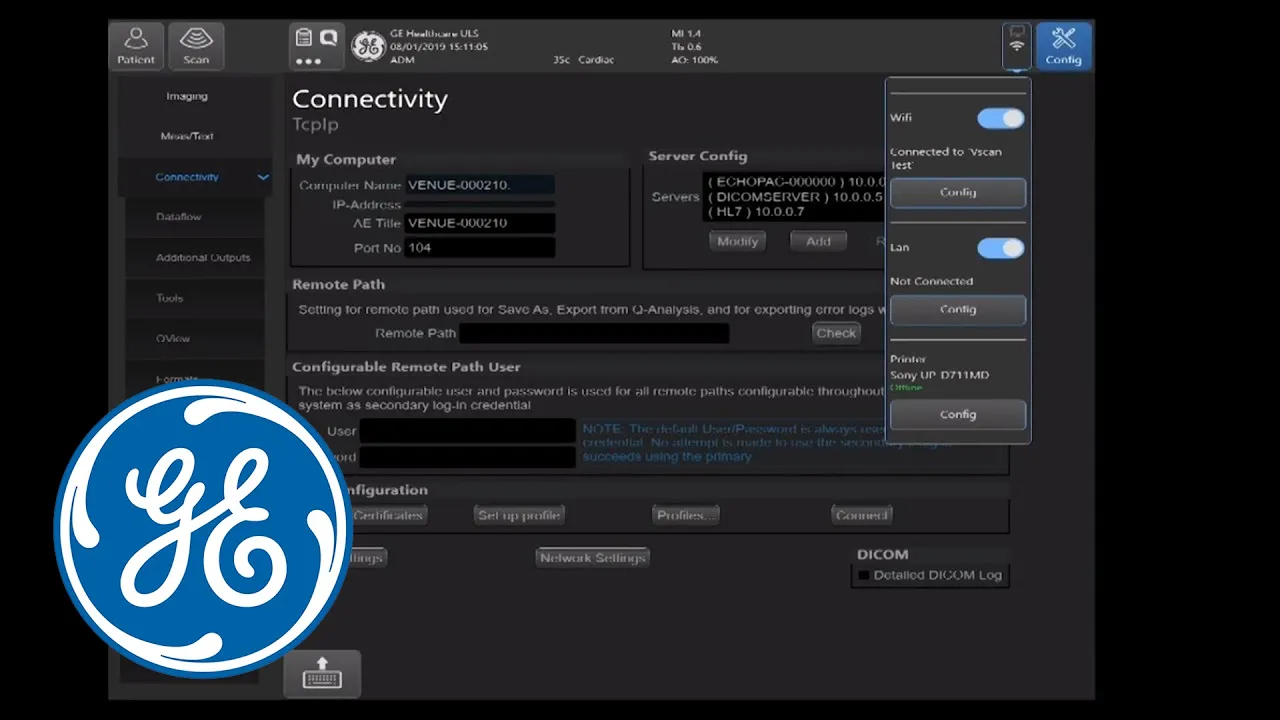Click the AO: 100% readout
The height and width of the screenshot is (720, 1280).
(x=694, y=60)
